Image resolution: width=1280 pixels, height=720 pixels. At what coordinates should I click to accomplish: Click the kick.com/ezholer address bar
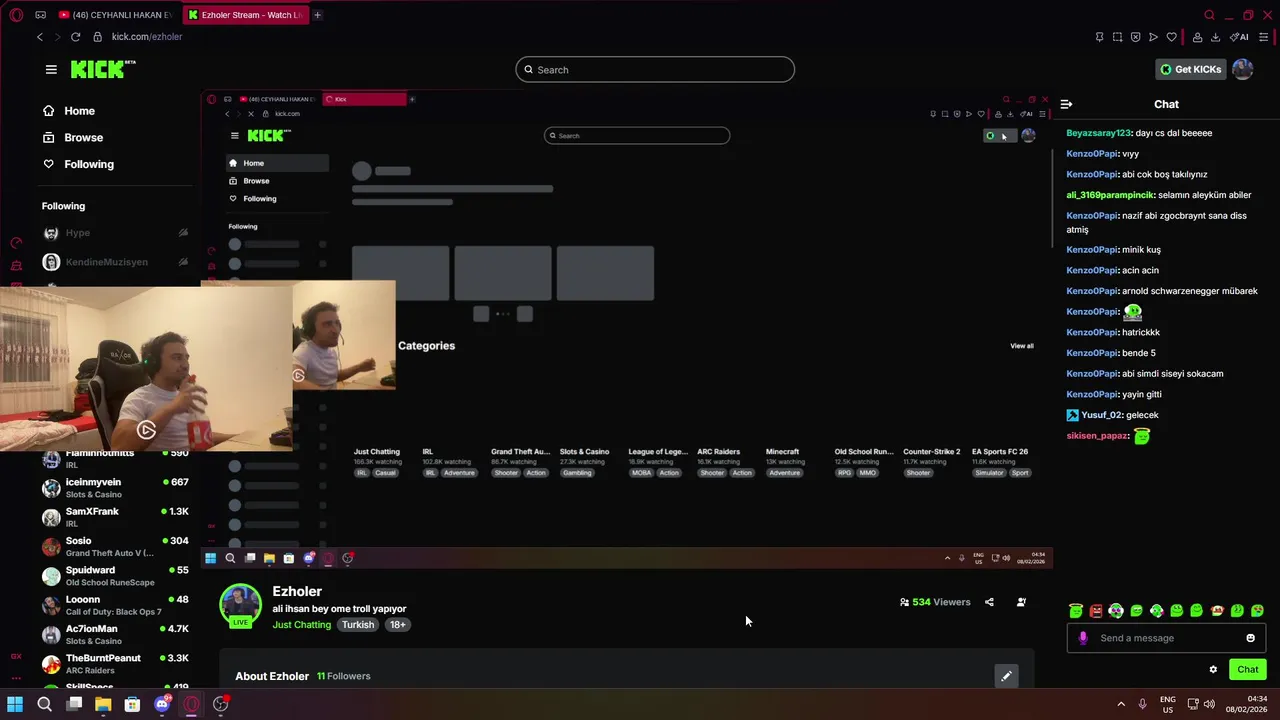147,37
